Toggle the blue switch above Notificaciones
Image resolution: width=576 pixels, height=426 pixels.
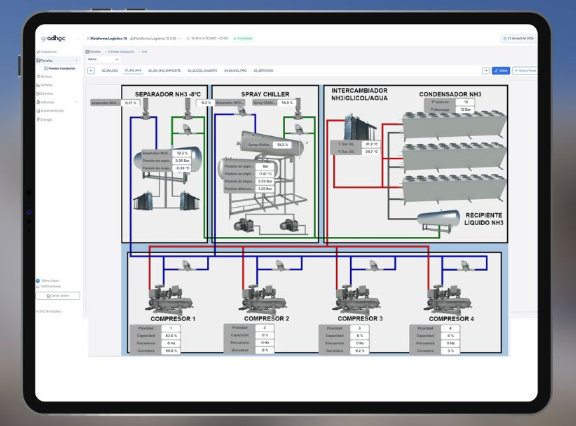(38, 281)
